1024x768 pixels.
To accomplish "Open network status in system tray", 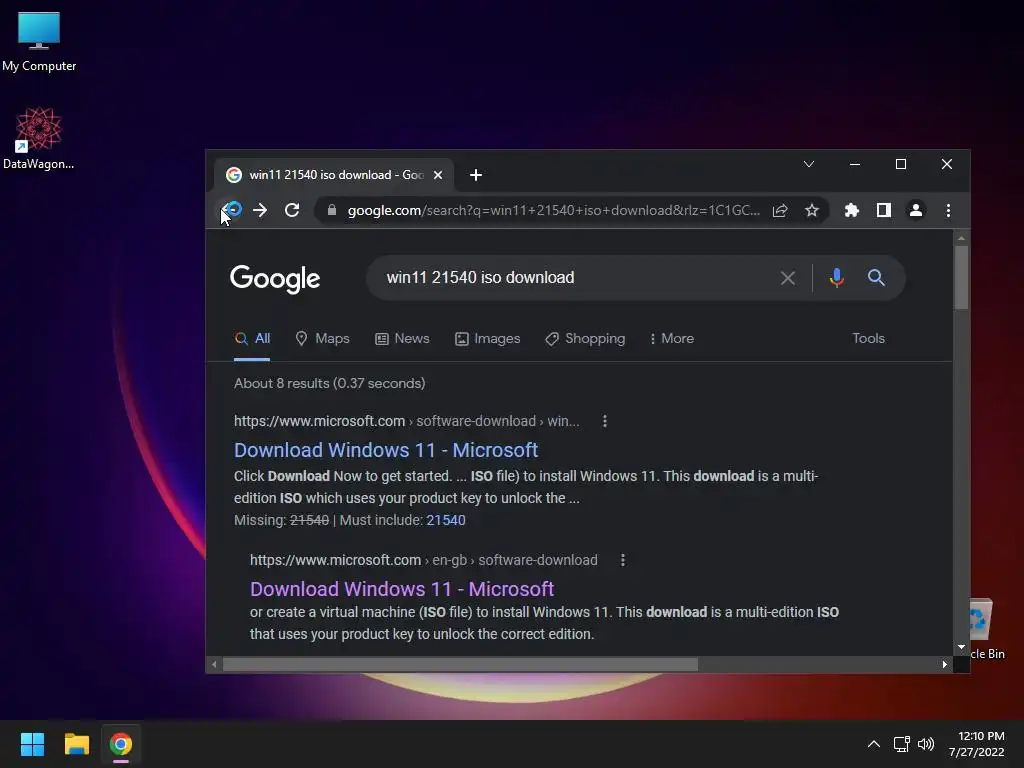I will point(902,744).
